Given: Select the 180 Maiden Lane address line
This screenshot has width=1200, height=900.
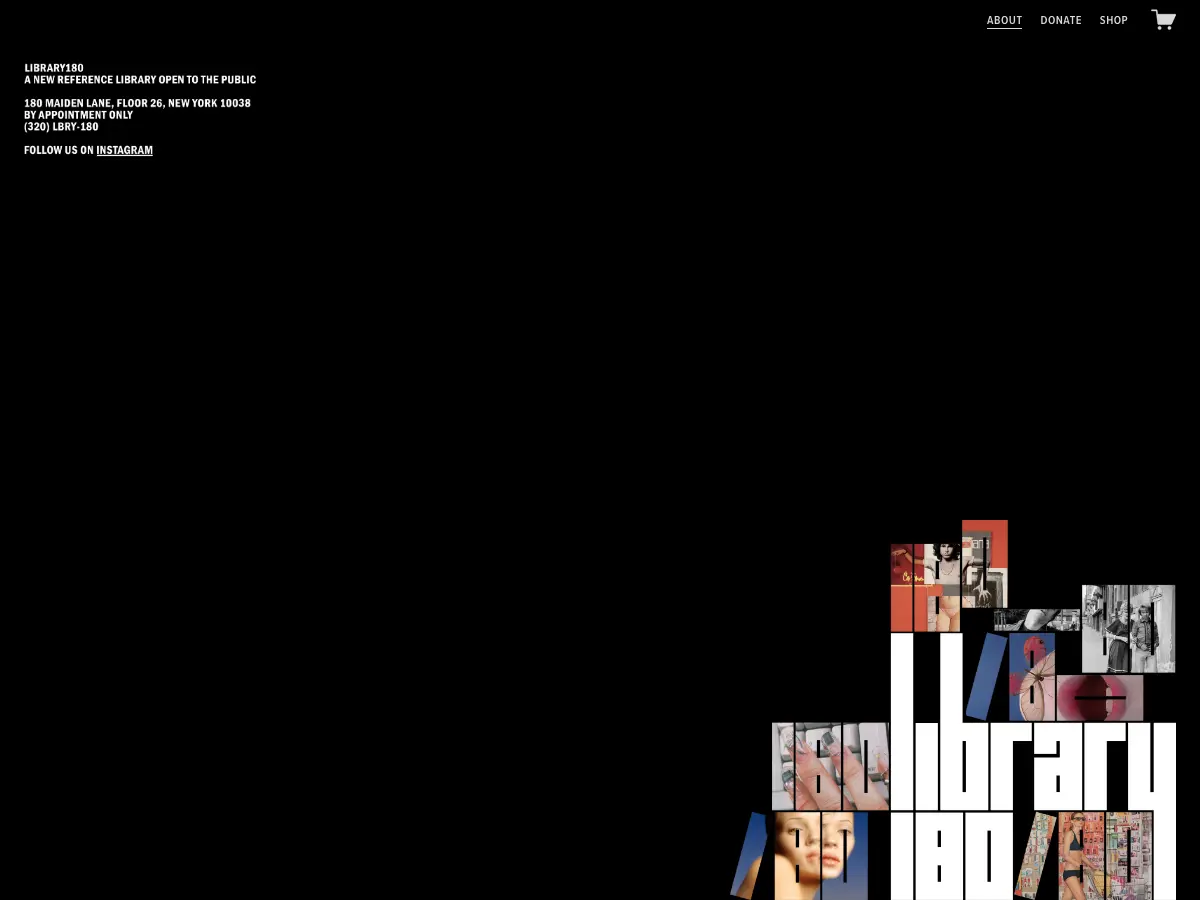Looking at the screenshot, I should coord(138,103).
